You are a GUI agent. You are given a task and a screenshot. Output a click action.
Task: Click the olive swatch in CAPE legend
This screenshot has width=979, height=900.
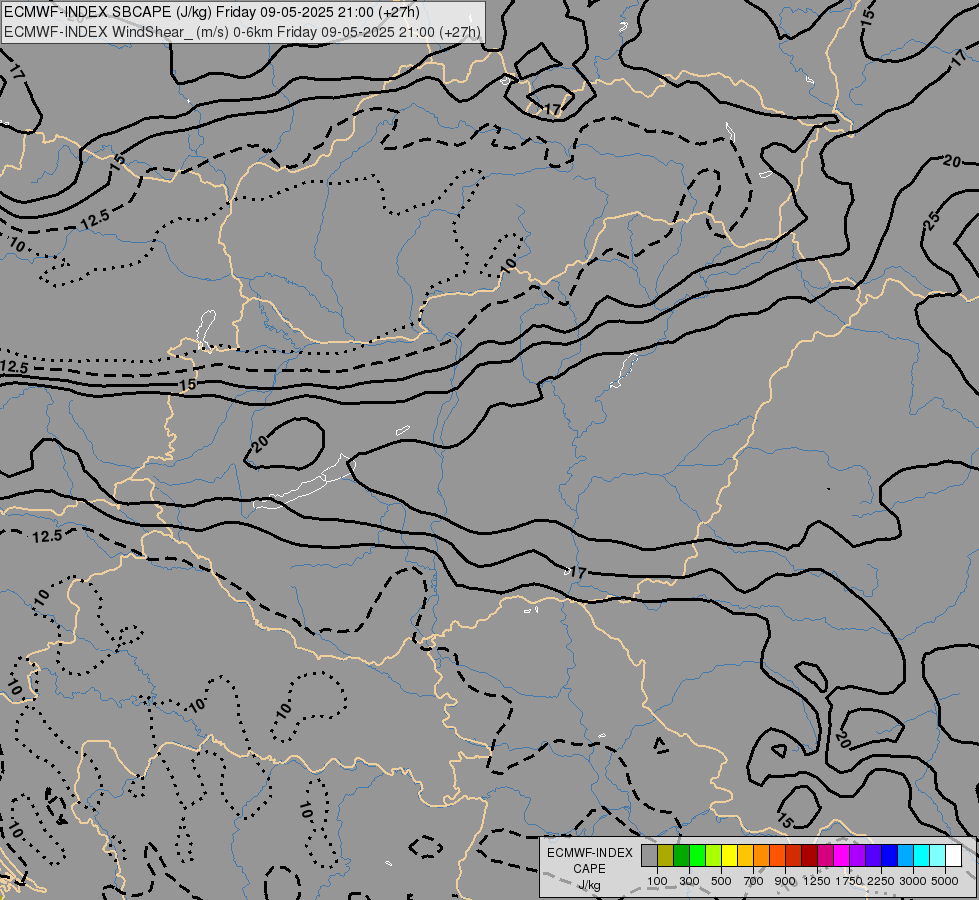[x=665, y=856]
